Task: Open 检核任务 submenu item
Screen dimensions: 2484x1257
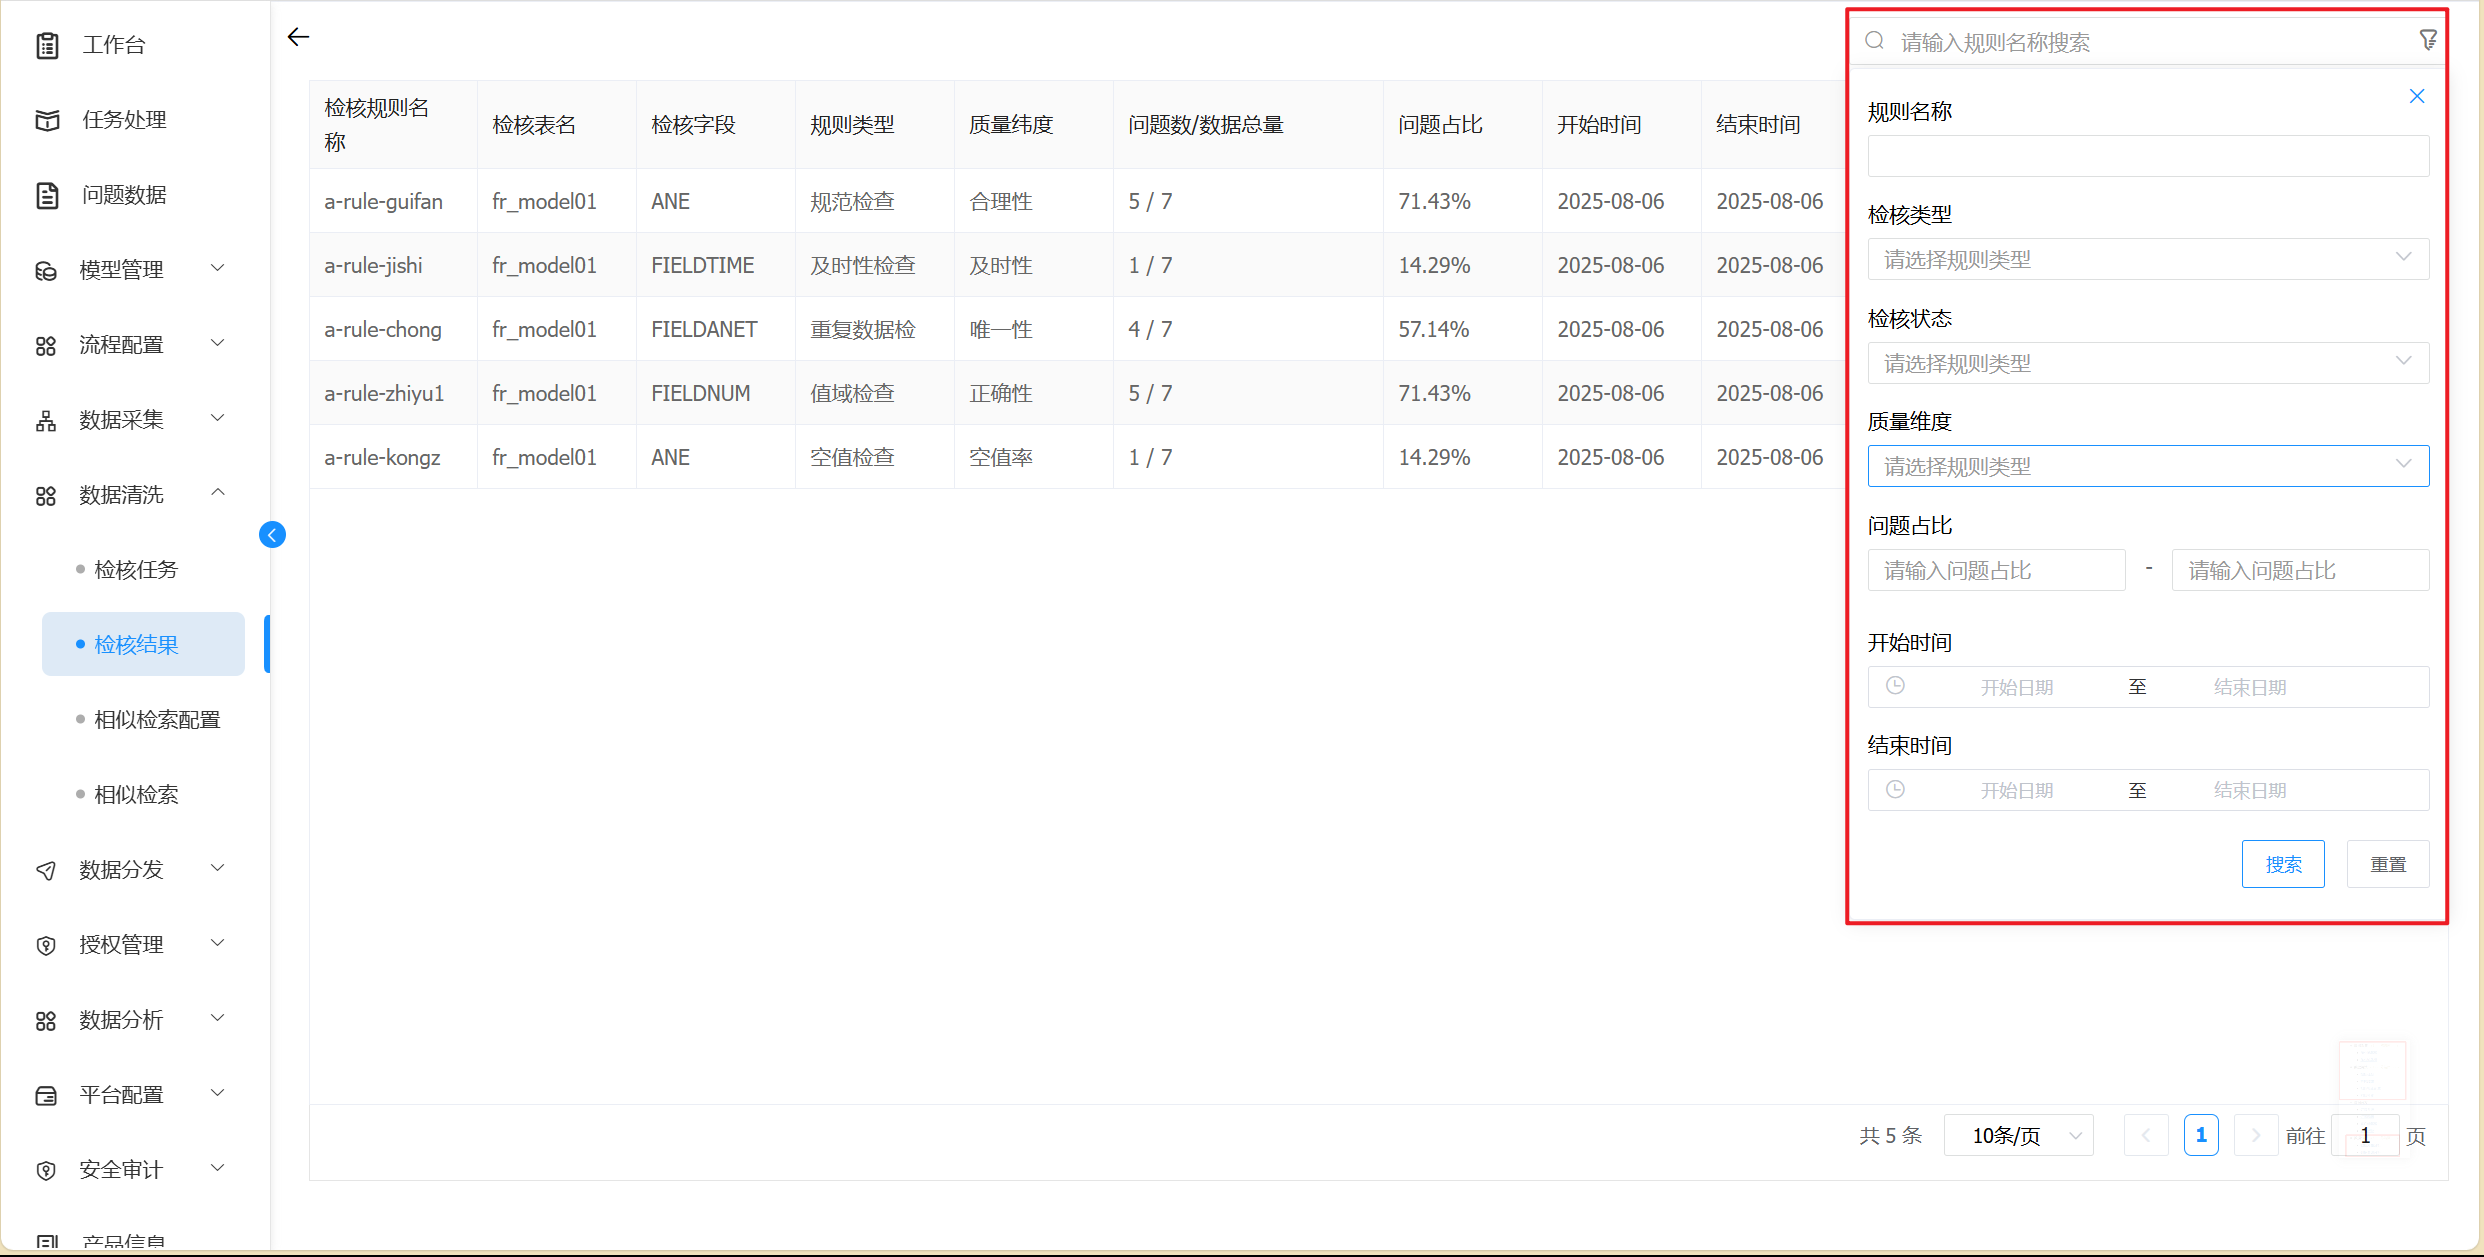Action: [x=136, y=570]
